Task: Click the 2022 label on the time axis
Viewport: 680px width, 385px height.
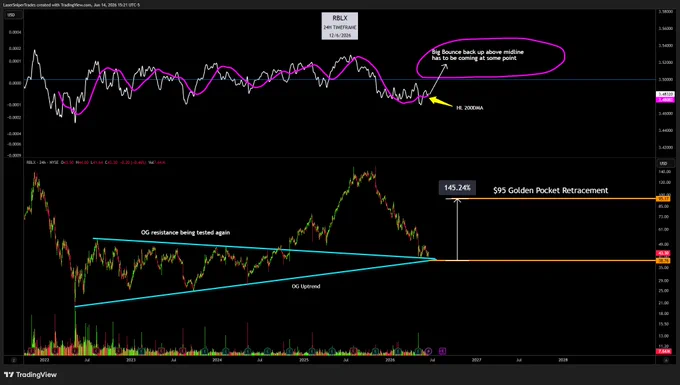Action: pyautogui.click(x=44, y=360)
